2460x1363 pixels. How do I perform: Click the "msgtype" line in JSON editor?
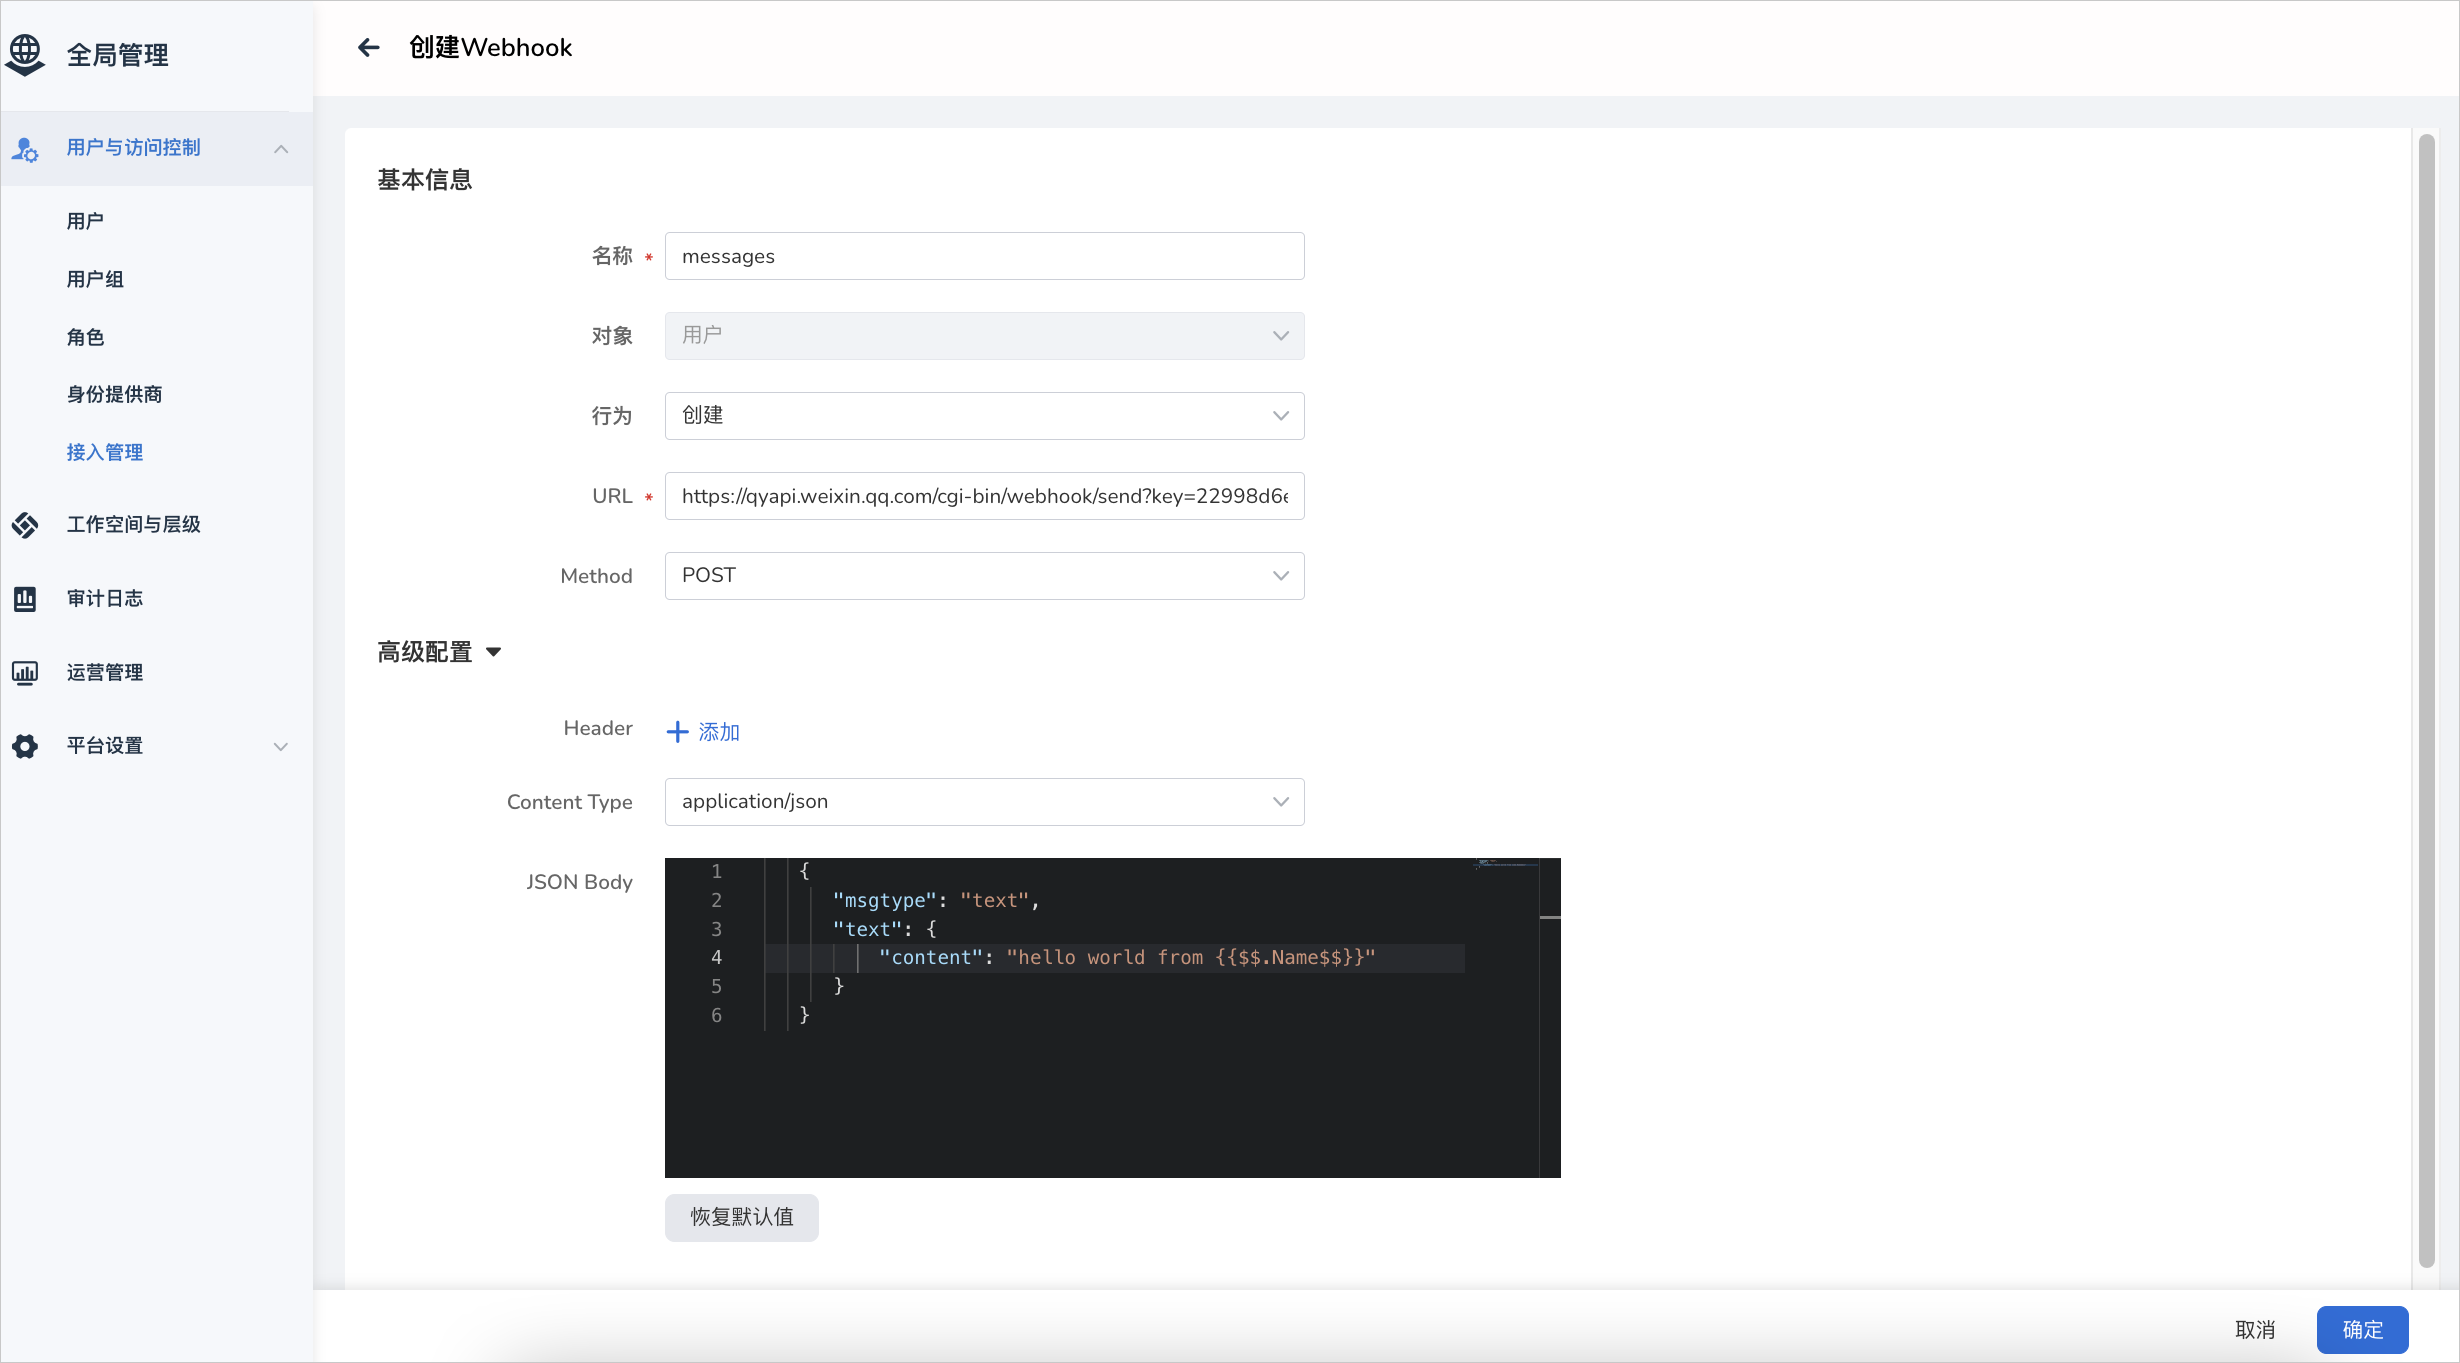point(936,901)
